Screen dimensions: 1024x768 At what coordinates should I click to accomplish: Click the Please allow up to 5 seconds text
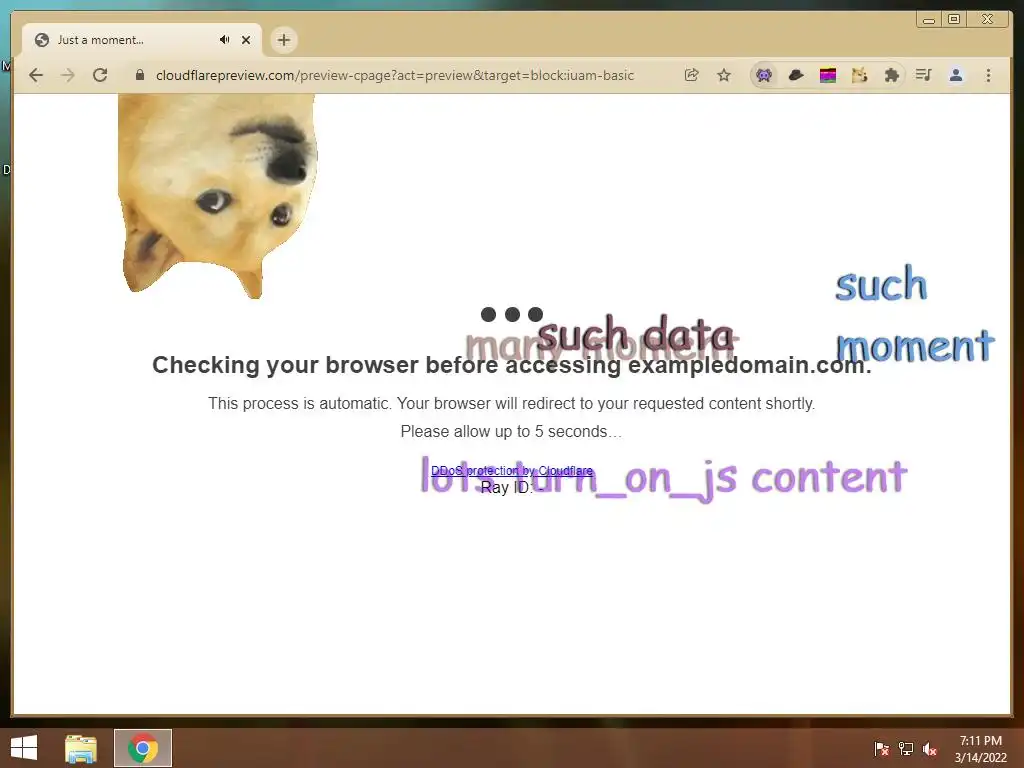[511, 432]
